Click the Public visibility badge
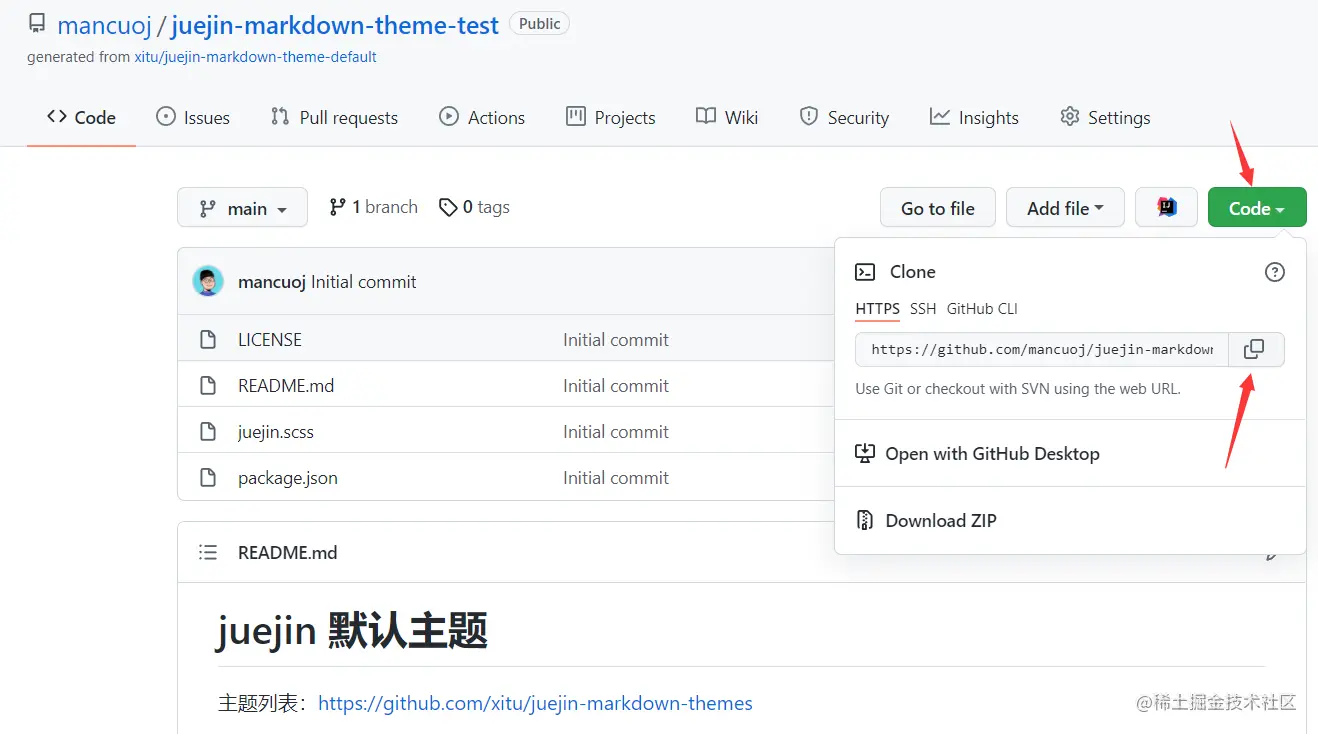 point(540,24)
